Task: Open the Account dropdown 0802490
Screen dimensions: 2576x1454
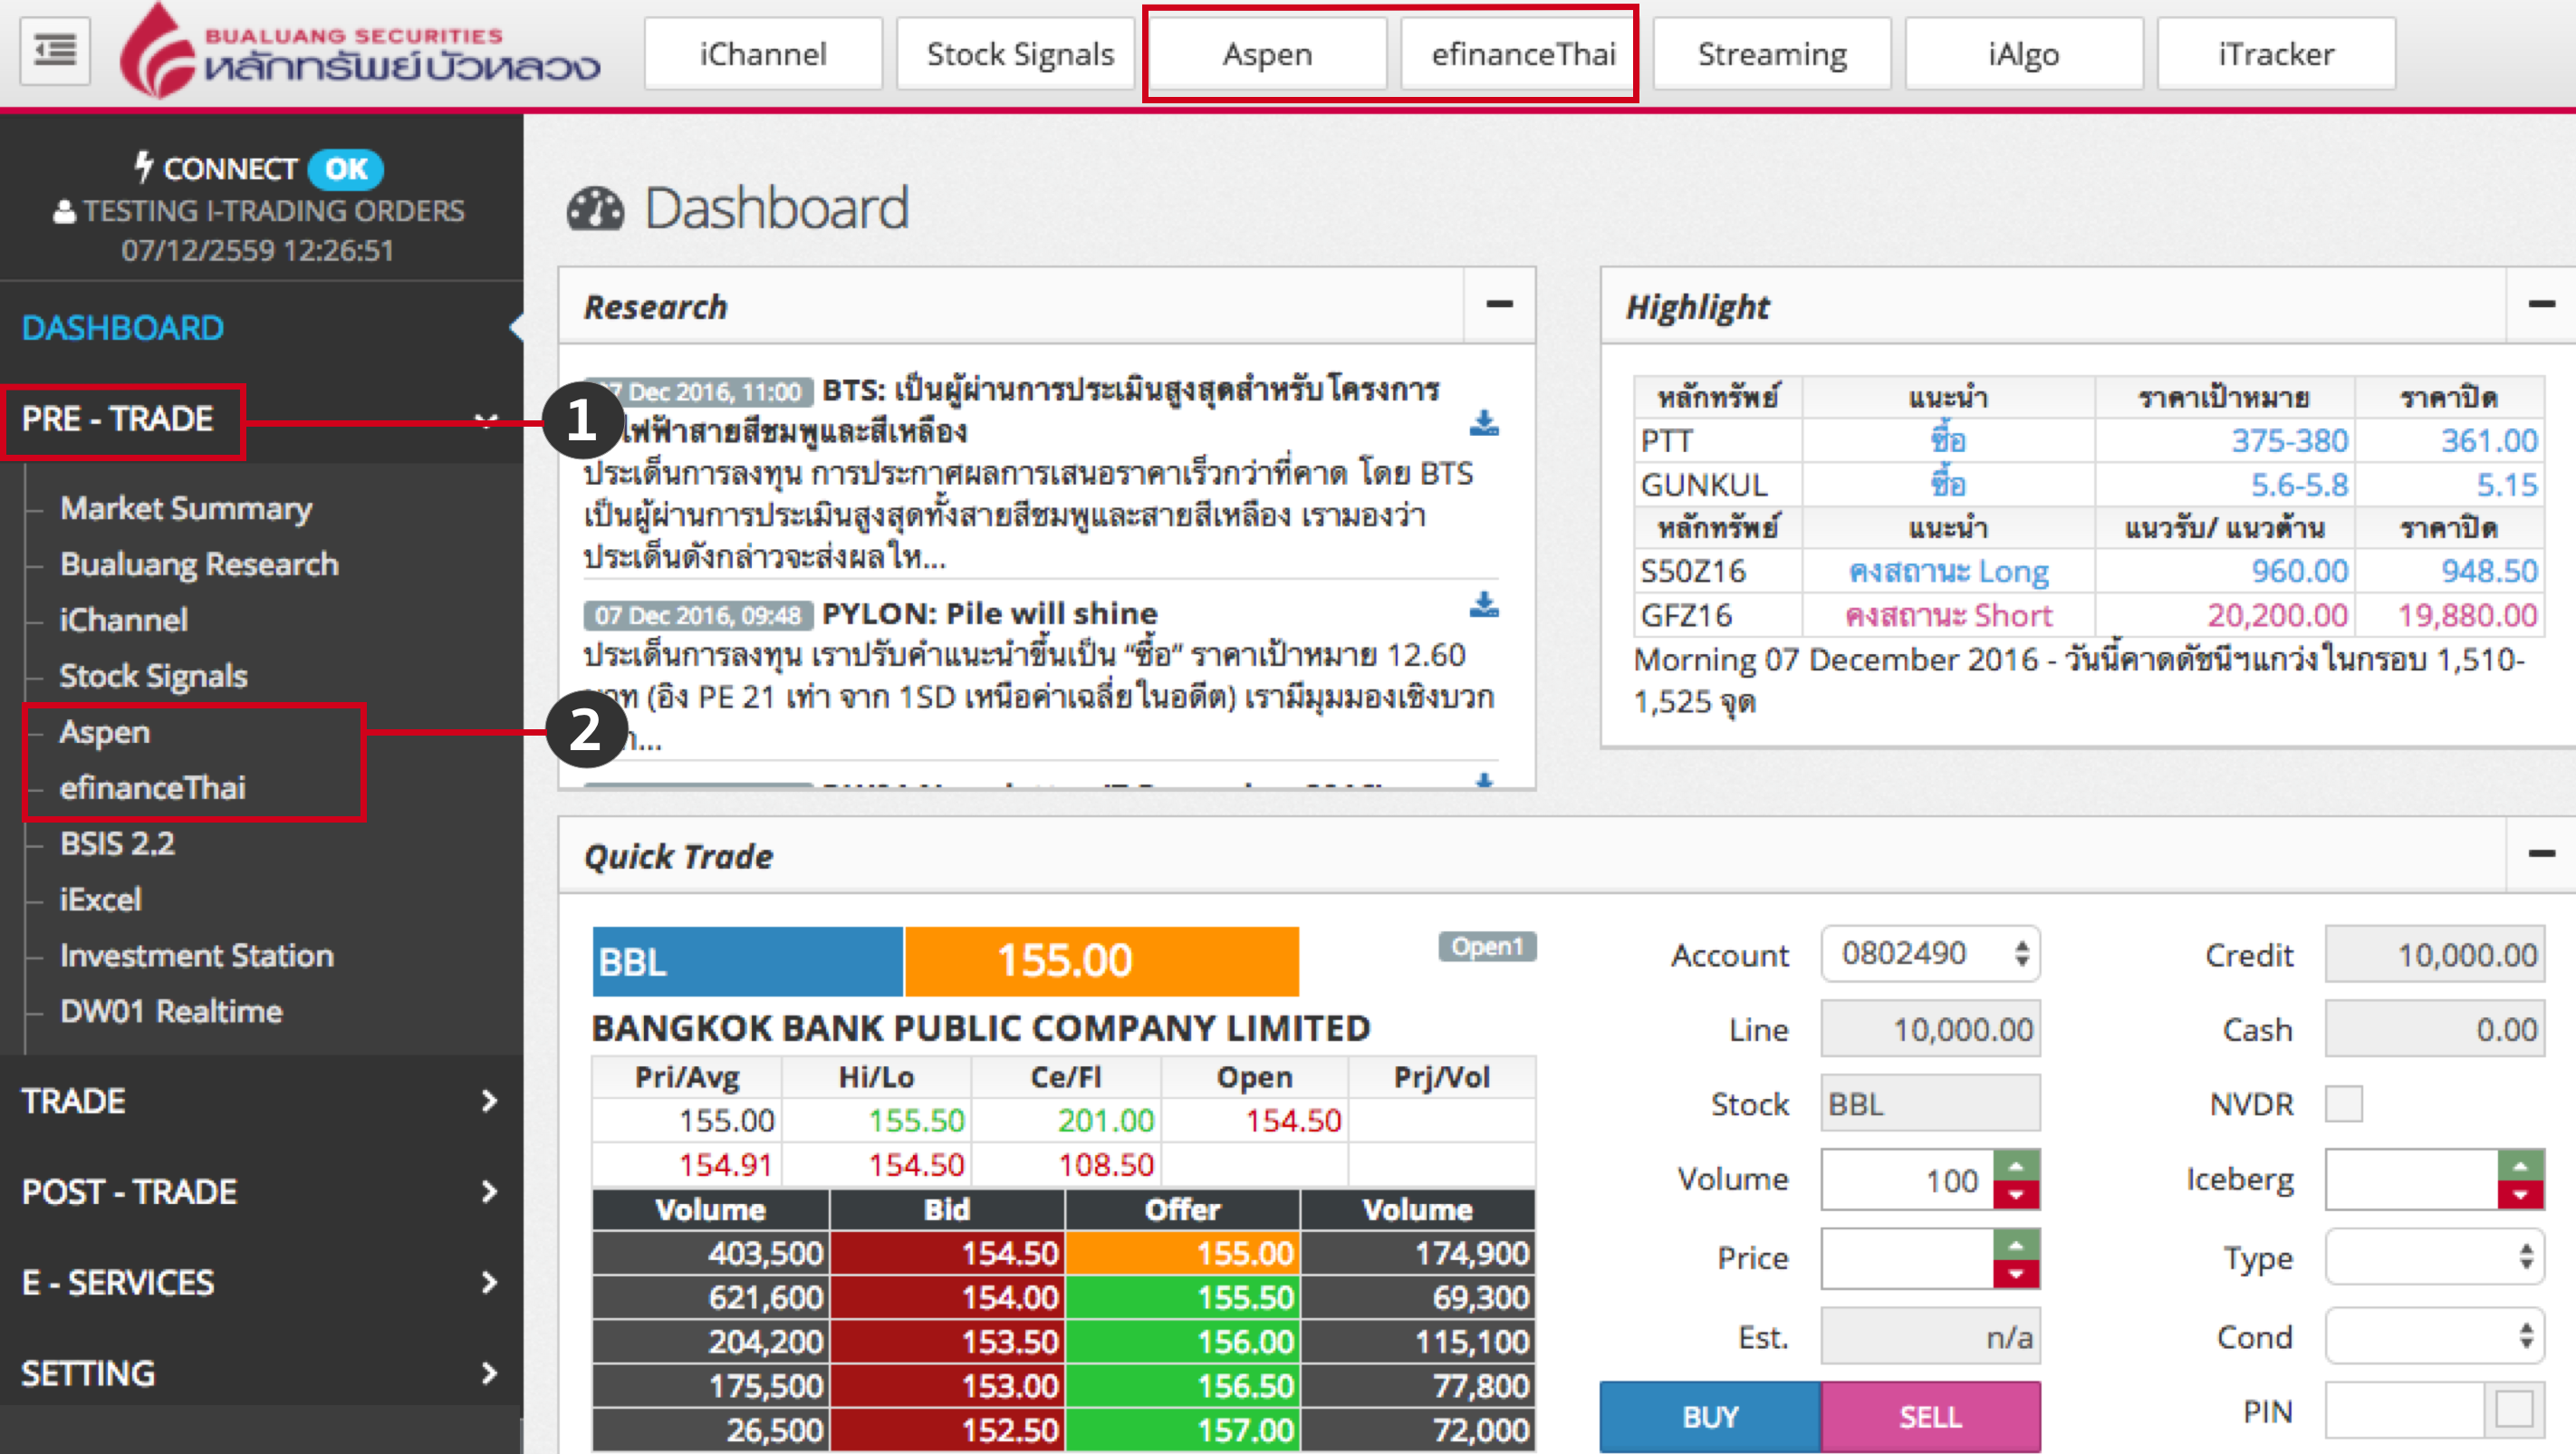Action: (1930, 954)
